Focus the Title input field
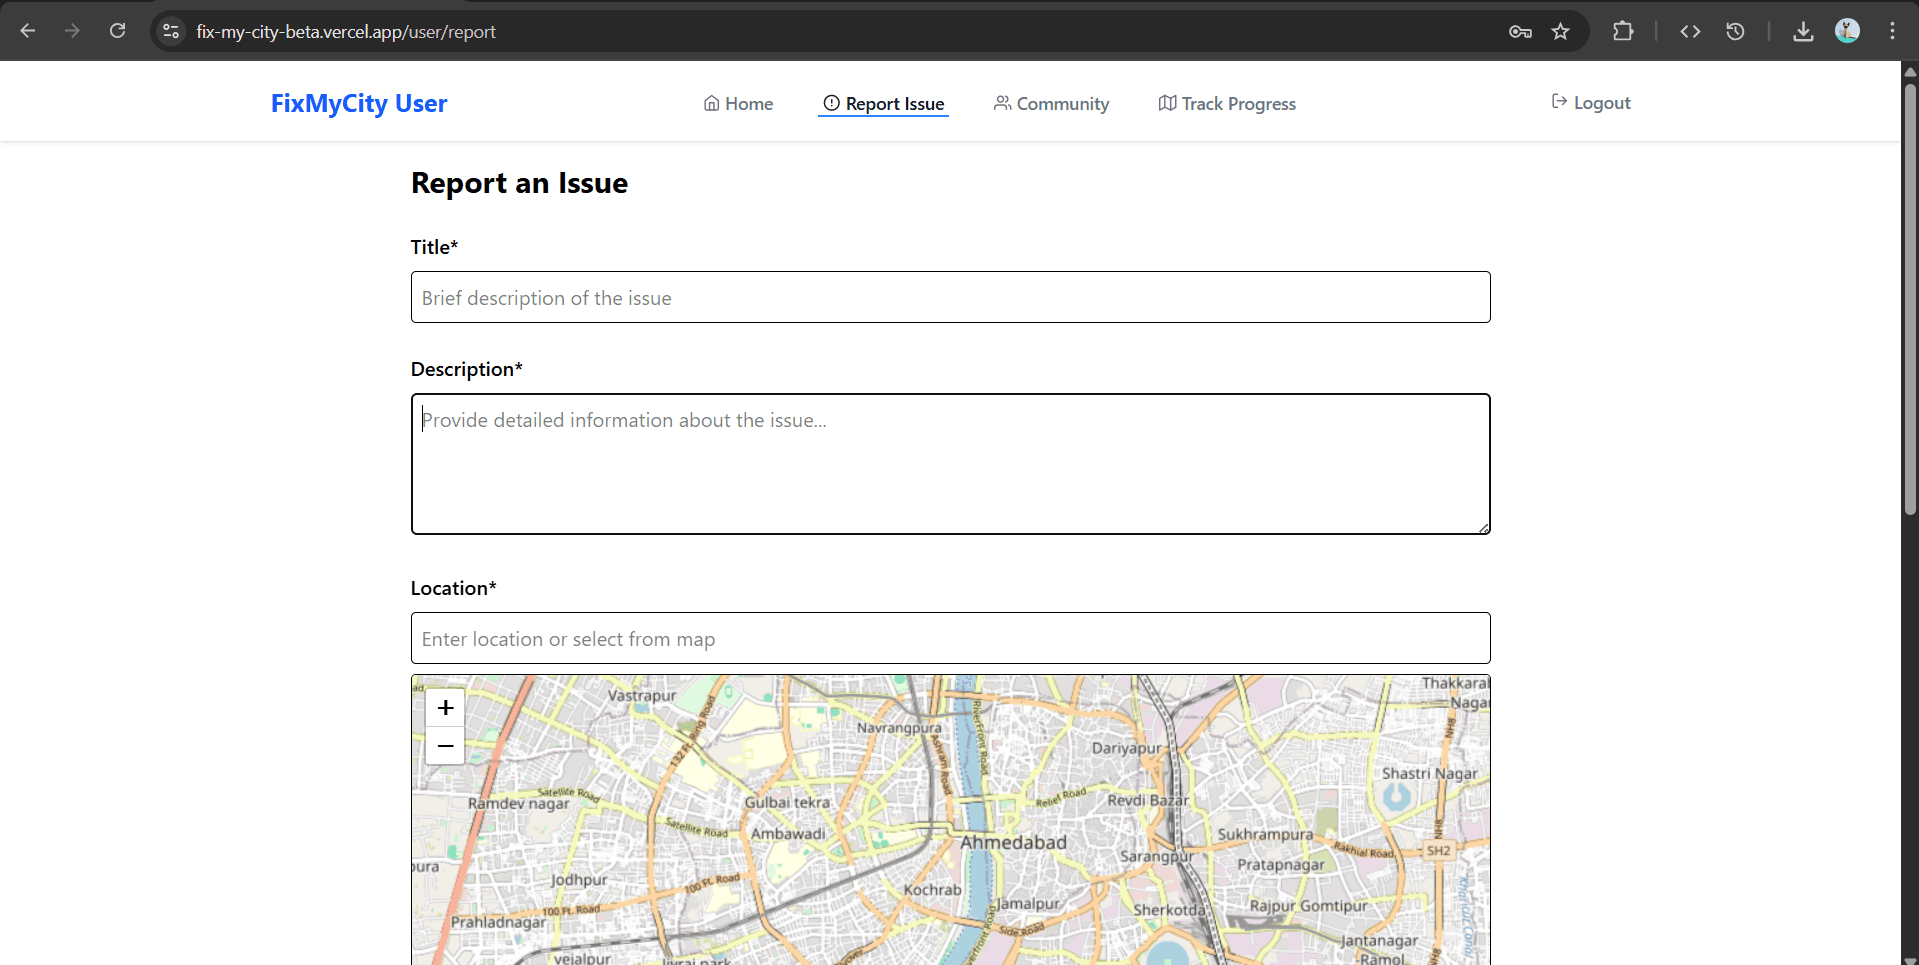The height and width of the screenshot is (965, 1919). [950, 298]
